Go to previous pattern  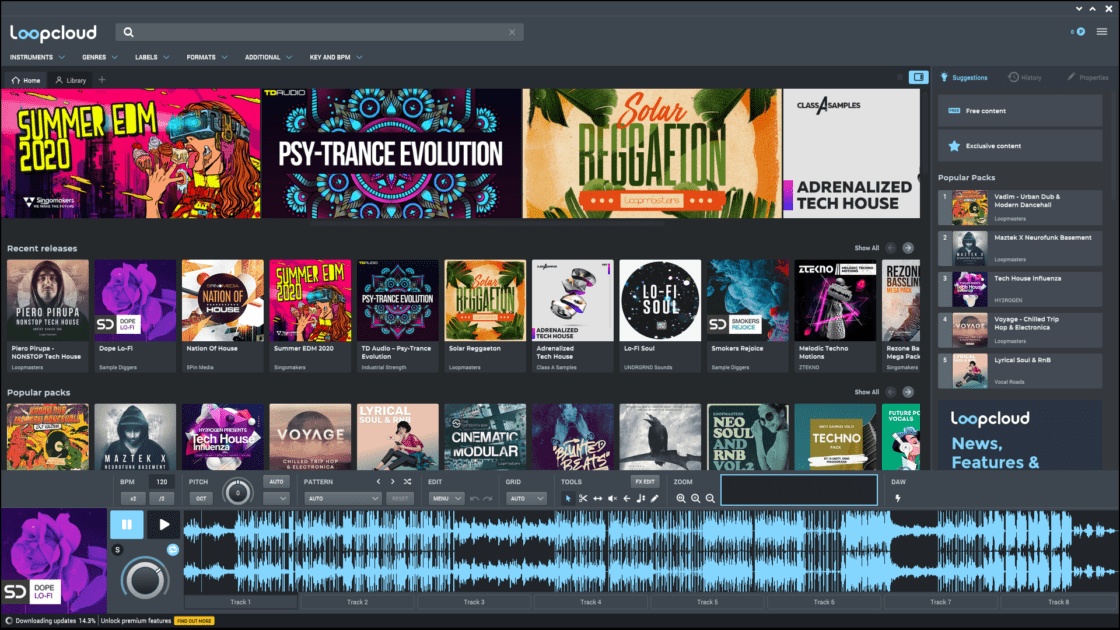tap(379, 481)
